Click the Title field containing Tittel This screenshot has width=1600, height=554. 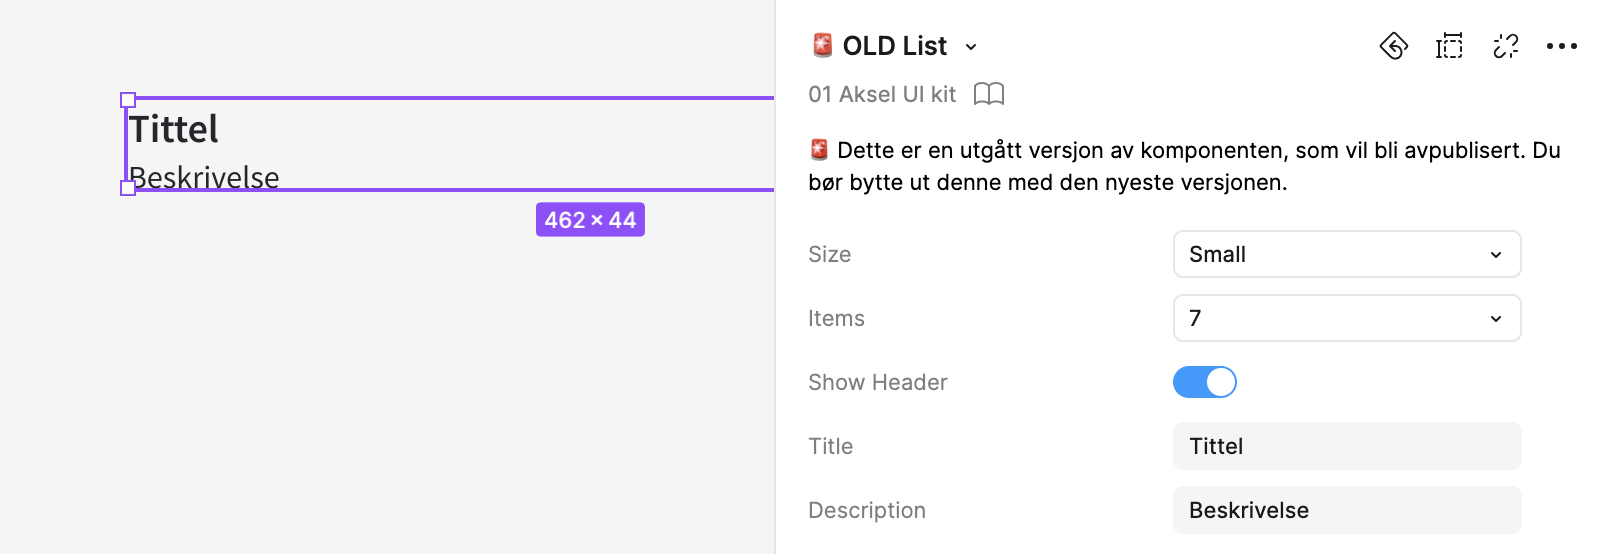1346,446
